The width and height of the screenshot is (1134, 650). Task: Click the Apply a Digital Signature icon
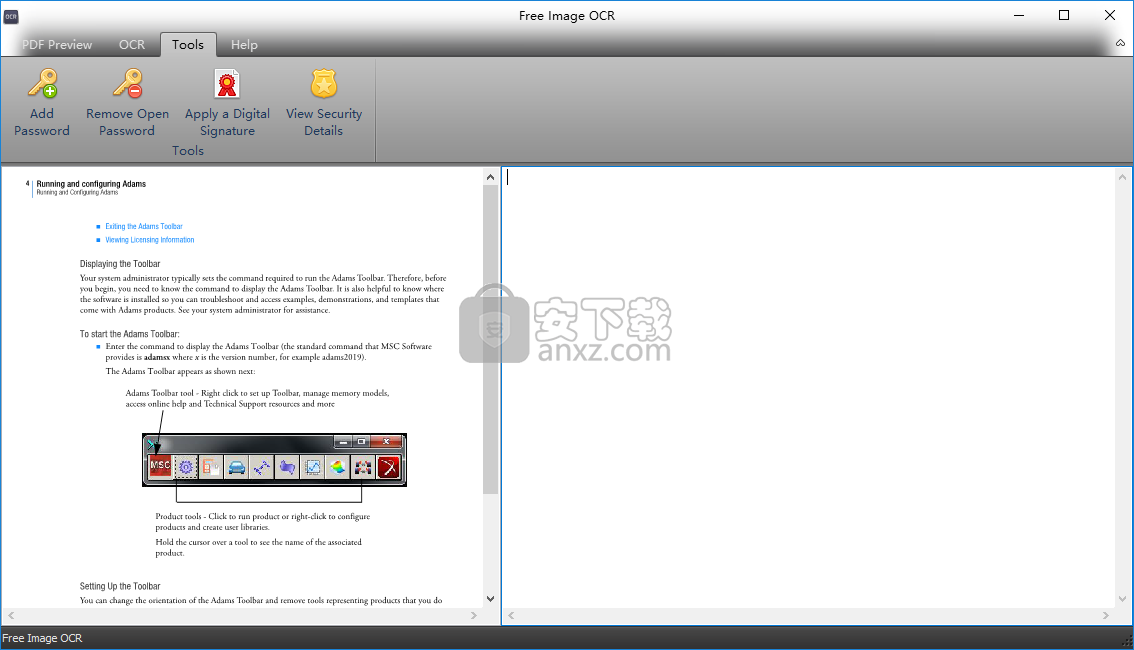click(x=227, y=83)
